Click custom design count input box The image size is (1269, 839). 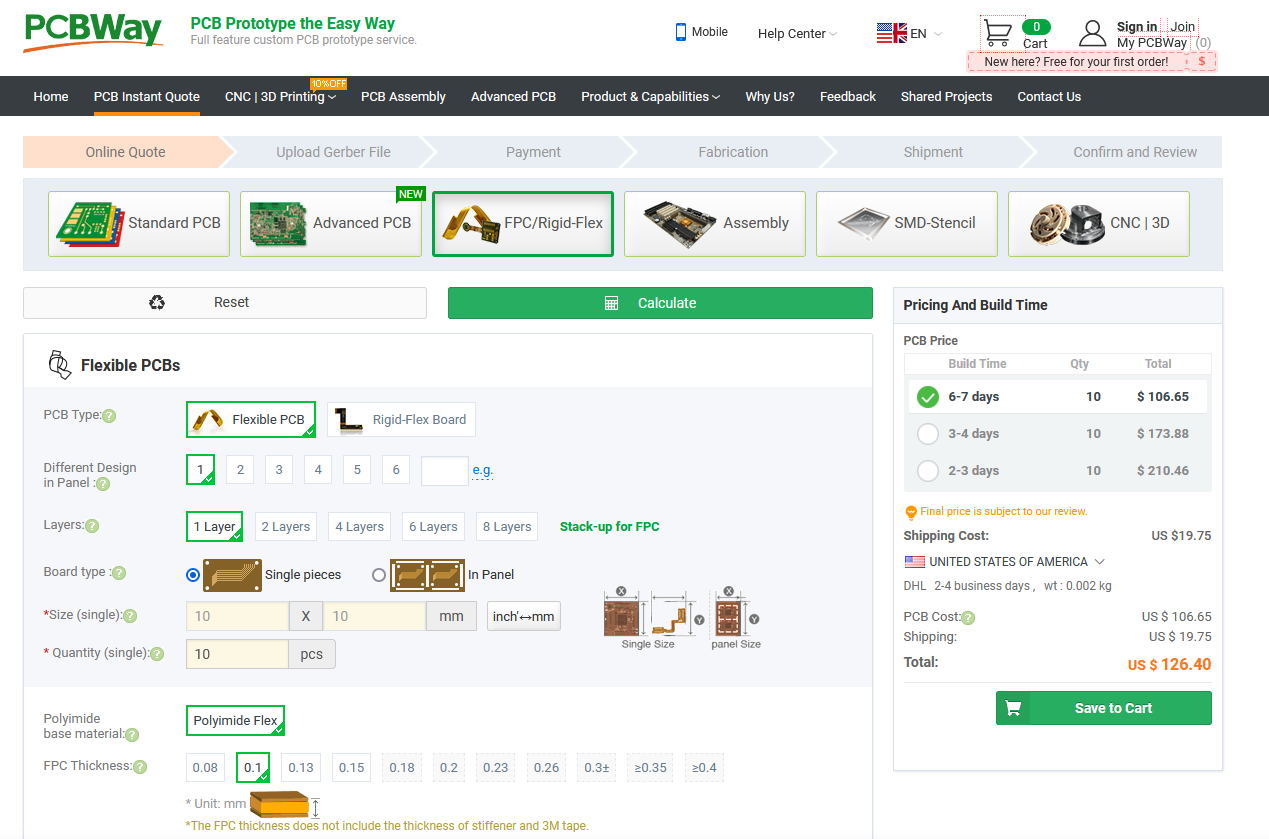pyautogui.click(x=445, y=470)
